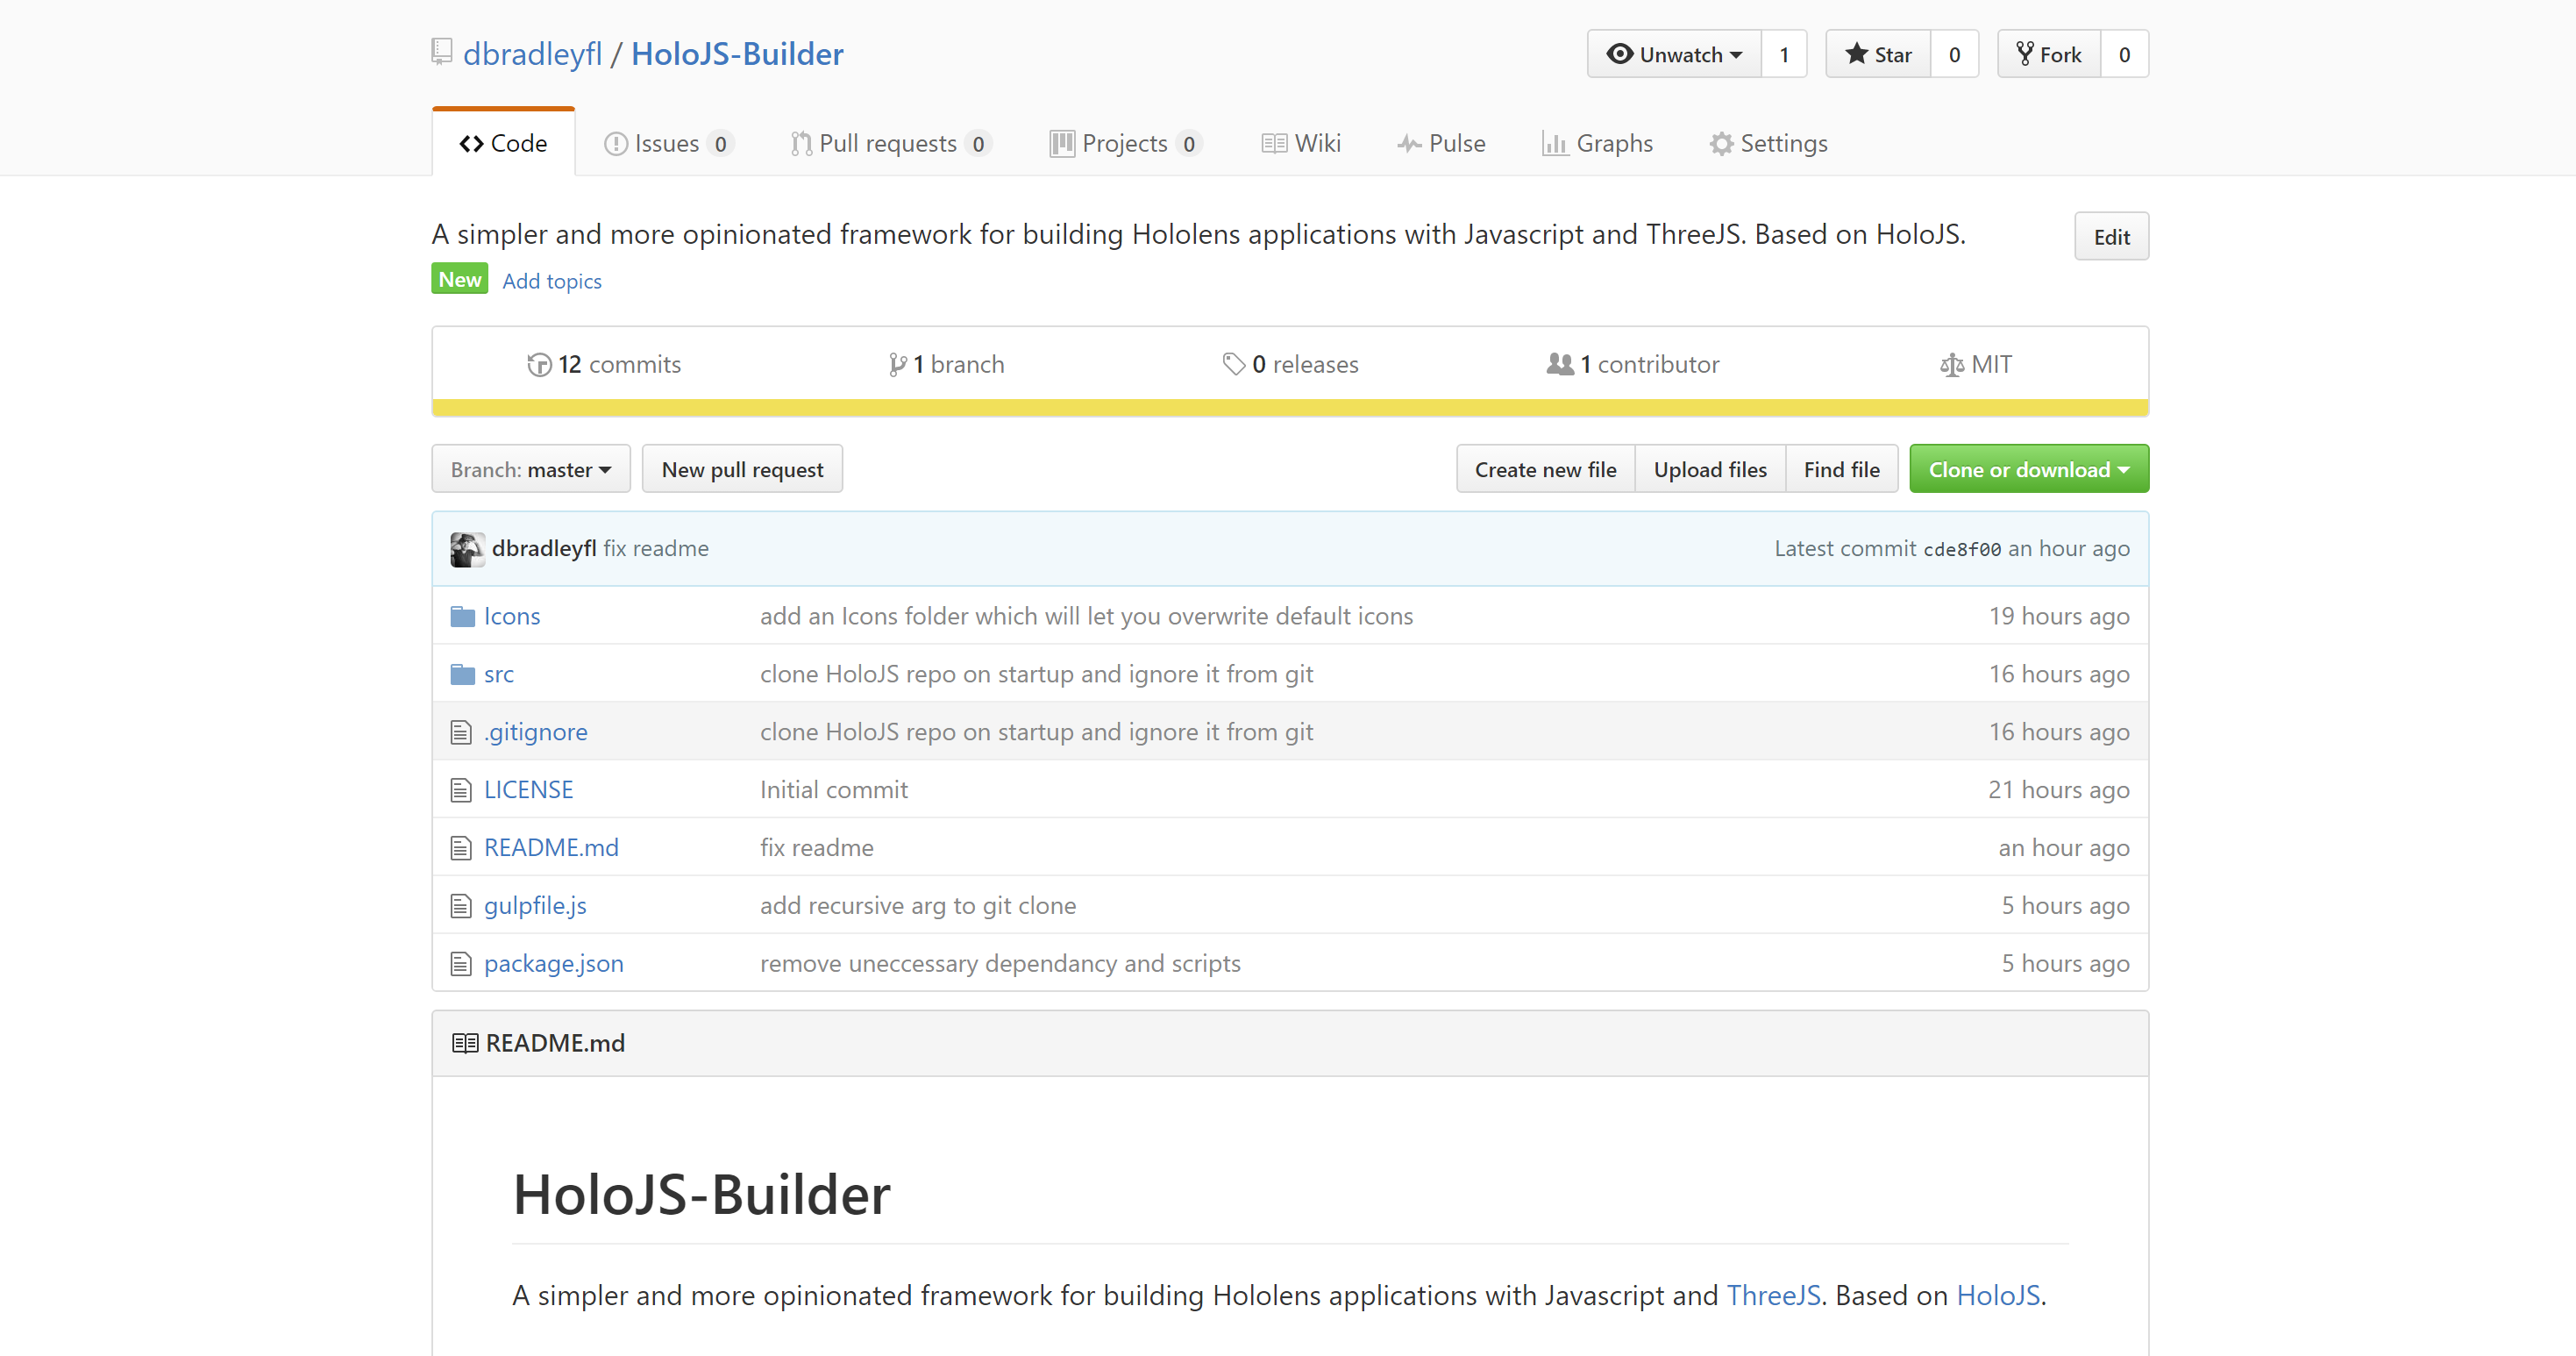Click the yellow language breakdown bar
The width and height of the screenshot is (2576, 1356).
click(x=1289, y=407)
